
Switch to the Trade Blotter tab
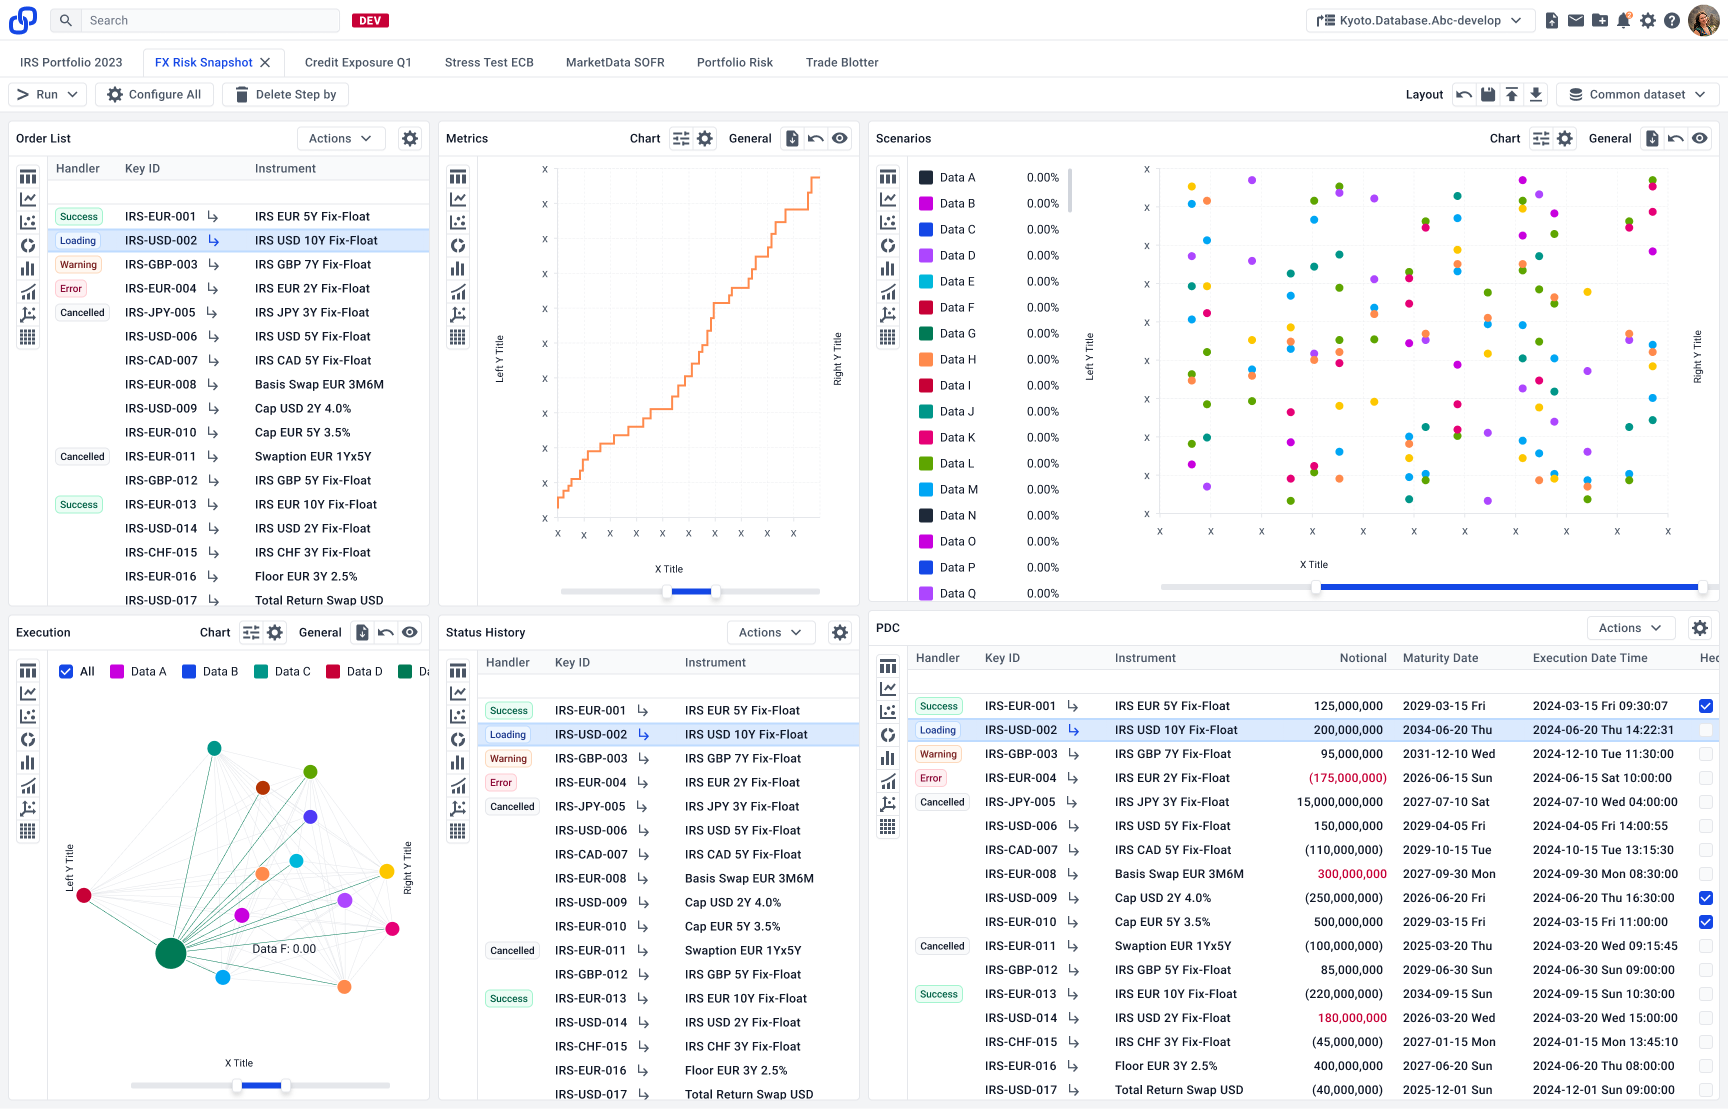(842, 62)
